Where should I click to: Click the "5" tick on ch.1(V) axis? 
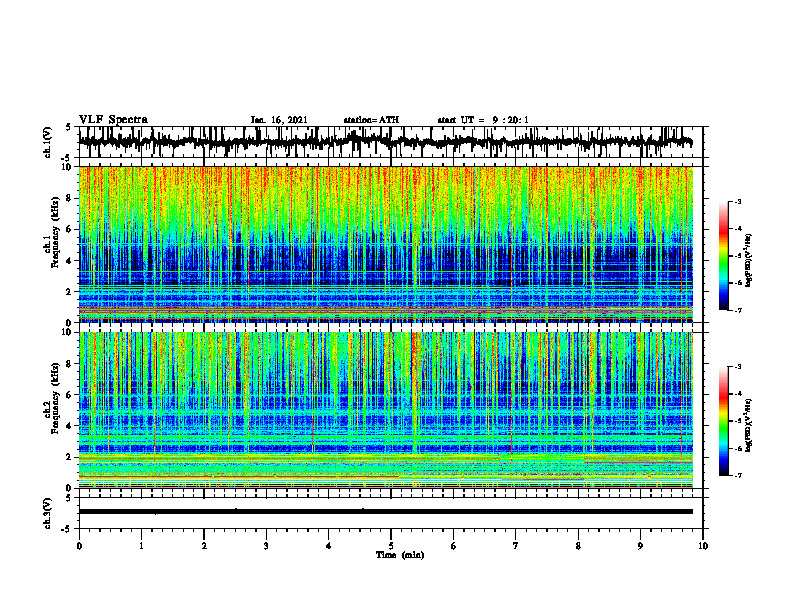pyautogui.click(x=68, y=127)
